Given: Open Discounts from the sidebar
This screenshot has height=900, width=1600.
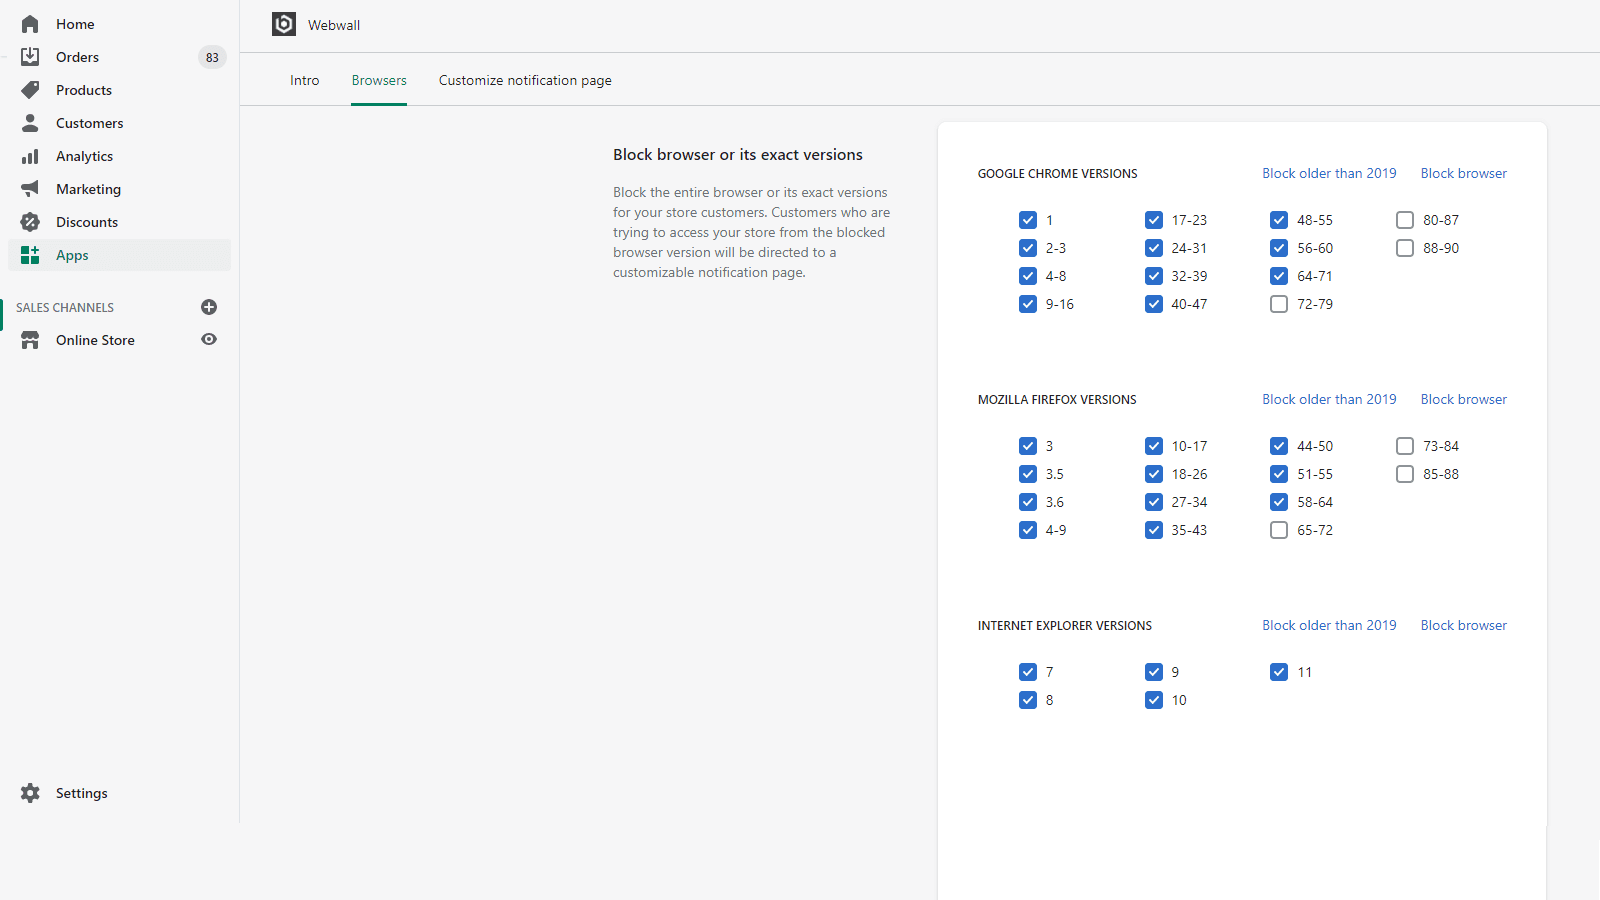Looking at the screenshot, I should pyautogui.click(x=87, y=221).
